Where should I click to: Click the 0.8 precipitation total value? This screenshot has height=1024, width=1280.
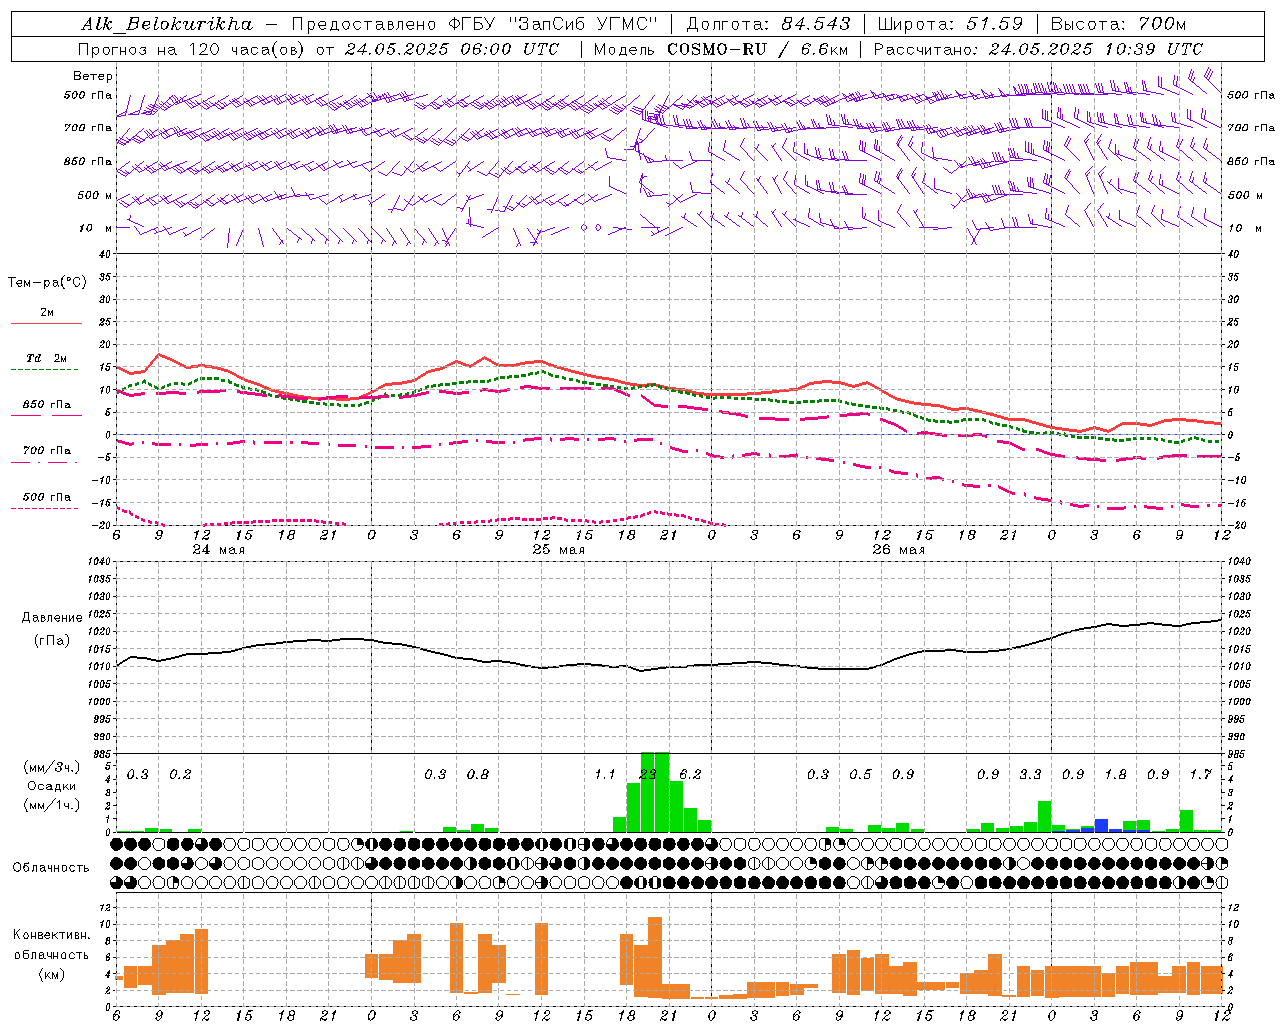(478, 775)
